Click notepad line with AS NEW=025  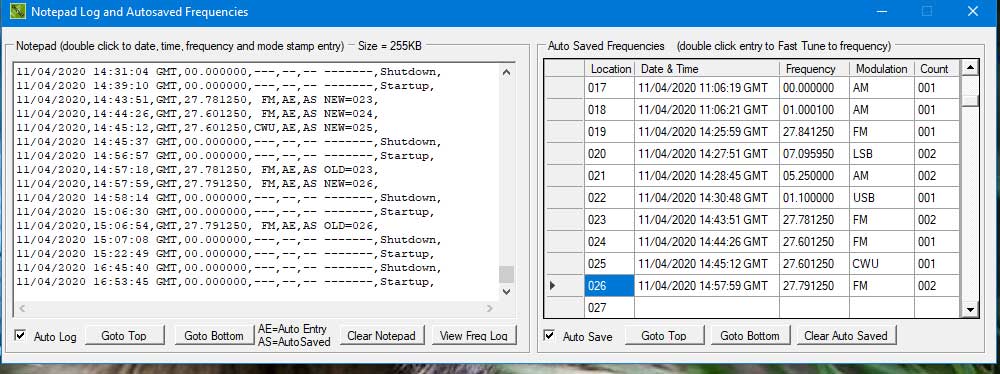tap(197, 128)
